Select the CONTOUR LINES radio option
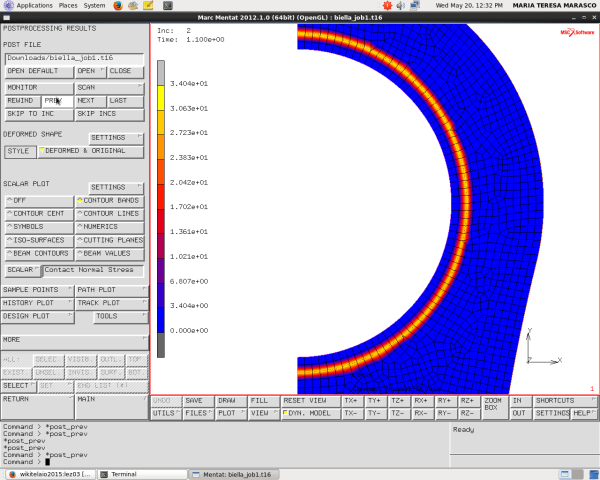Screen dimensions: 600x480 [109, 214]
